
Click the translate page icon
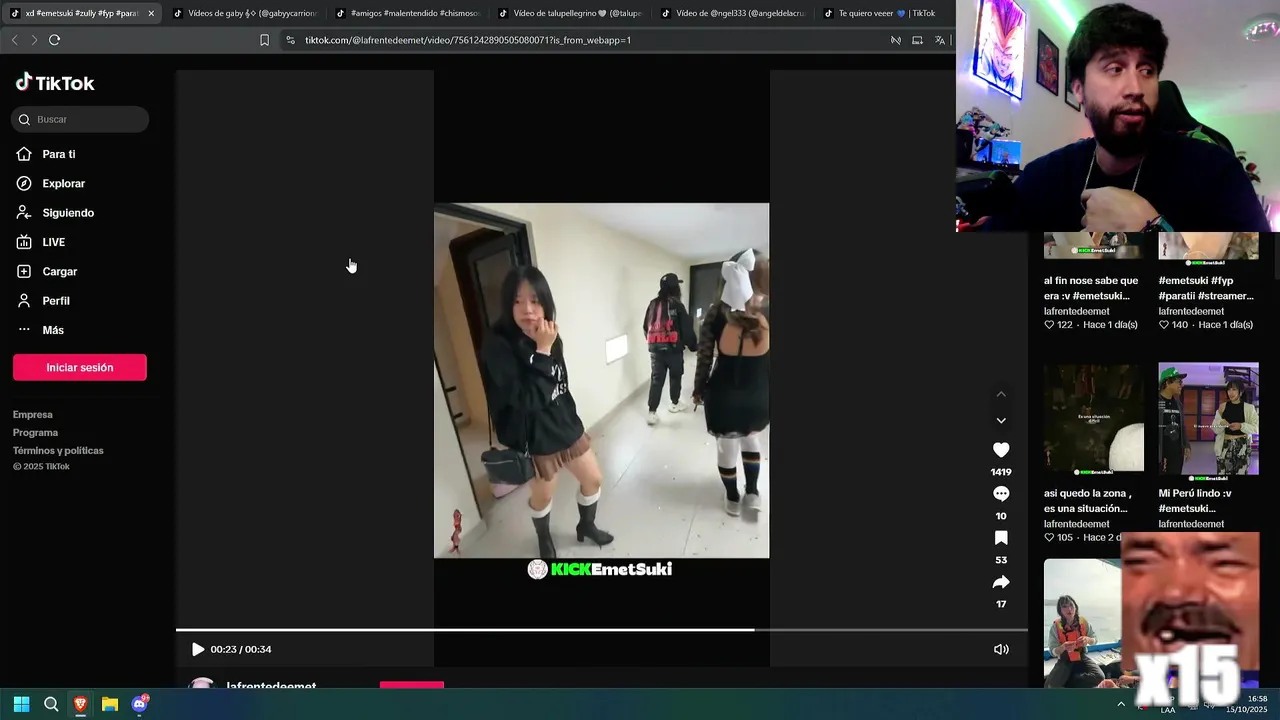coord(940,40)
